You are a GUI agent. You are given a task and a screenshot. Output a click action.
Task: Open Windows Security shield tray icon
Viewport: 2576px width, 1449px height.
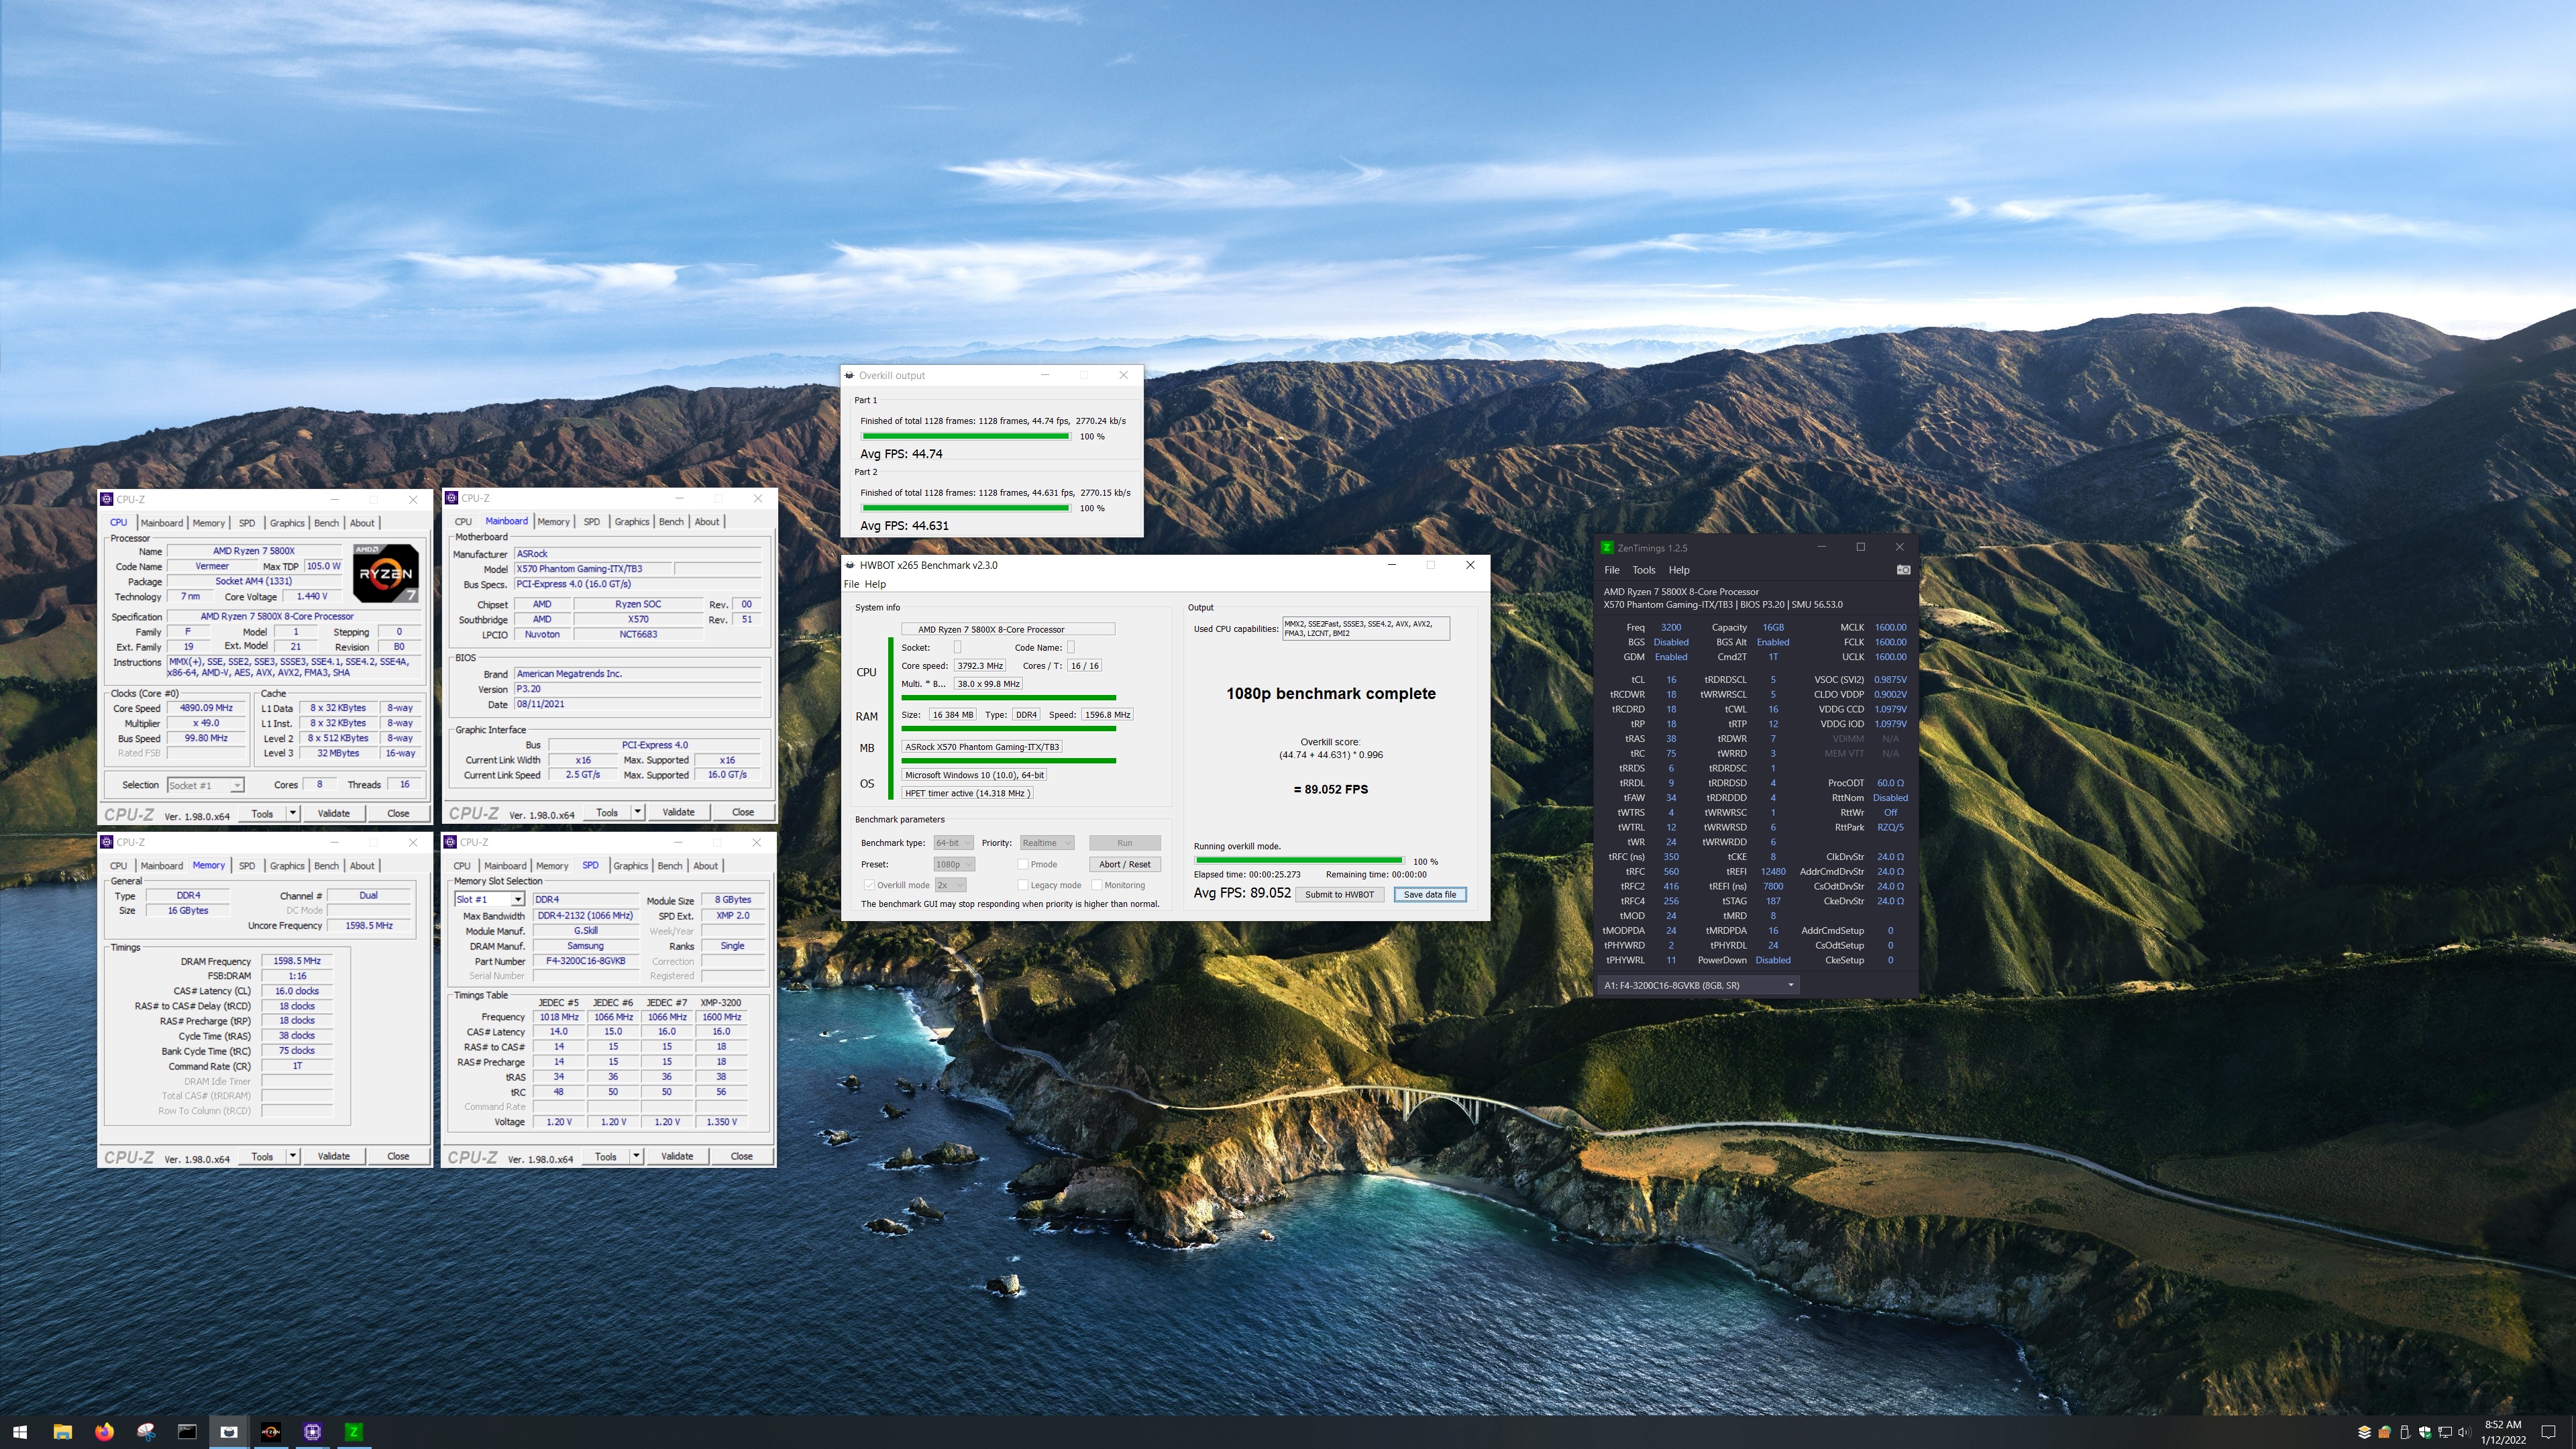[2425, 1432]
